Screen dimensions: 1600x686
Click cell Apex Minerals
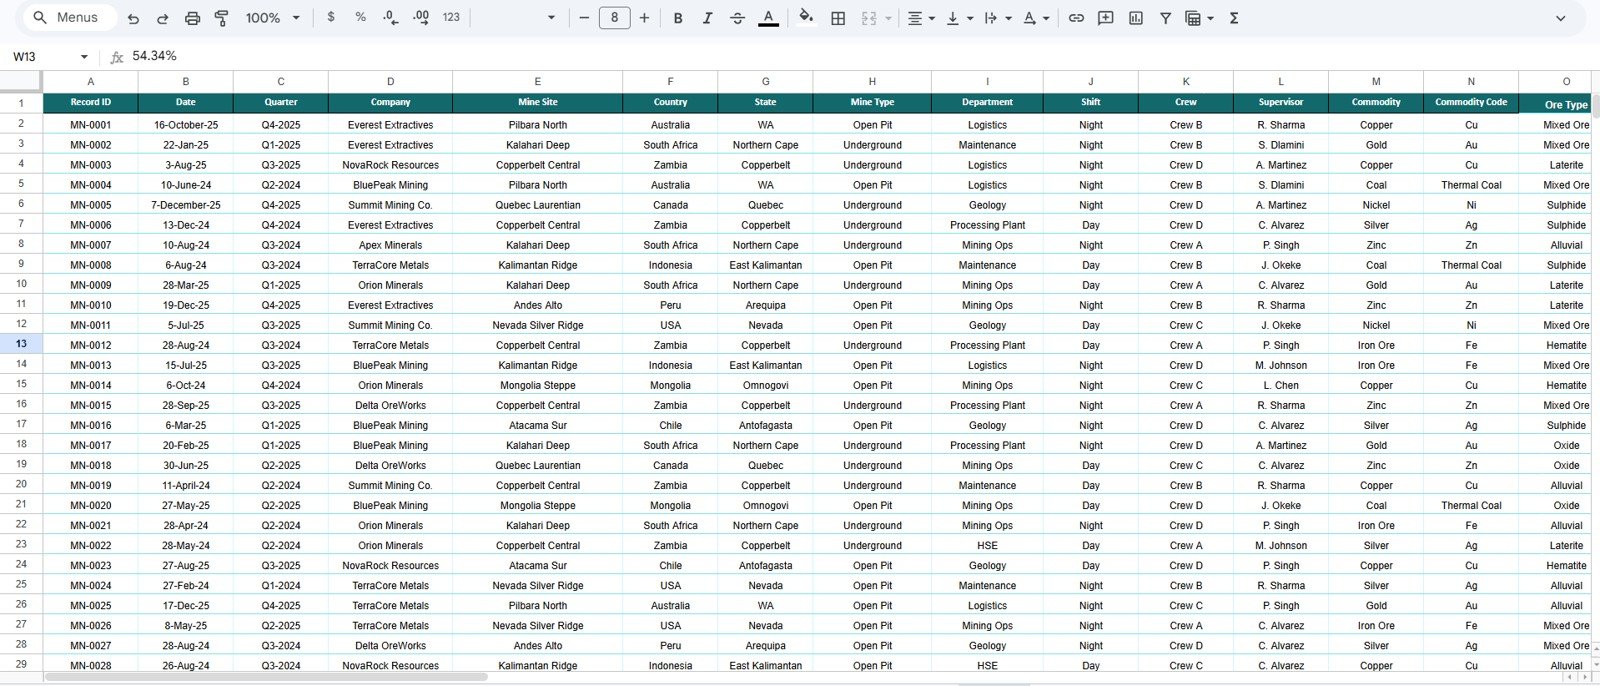(390, 245)
